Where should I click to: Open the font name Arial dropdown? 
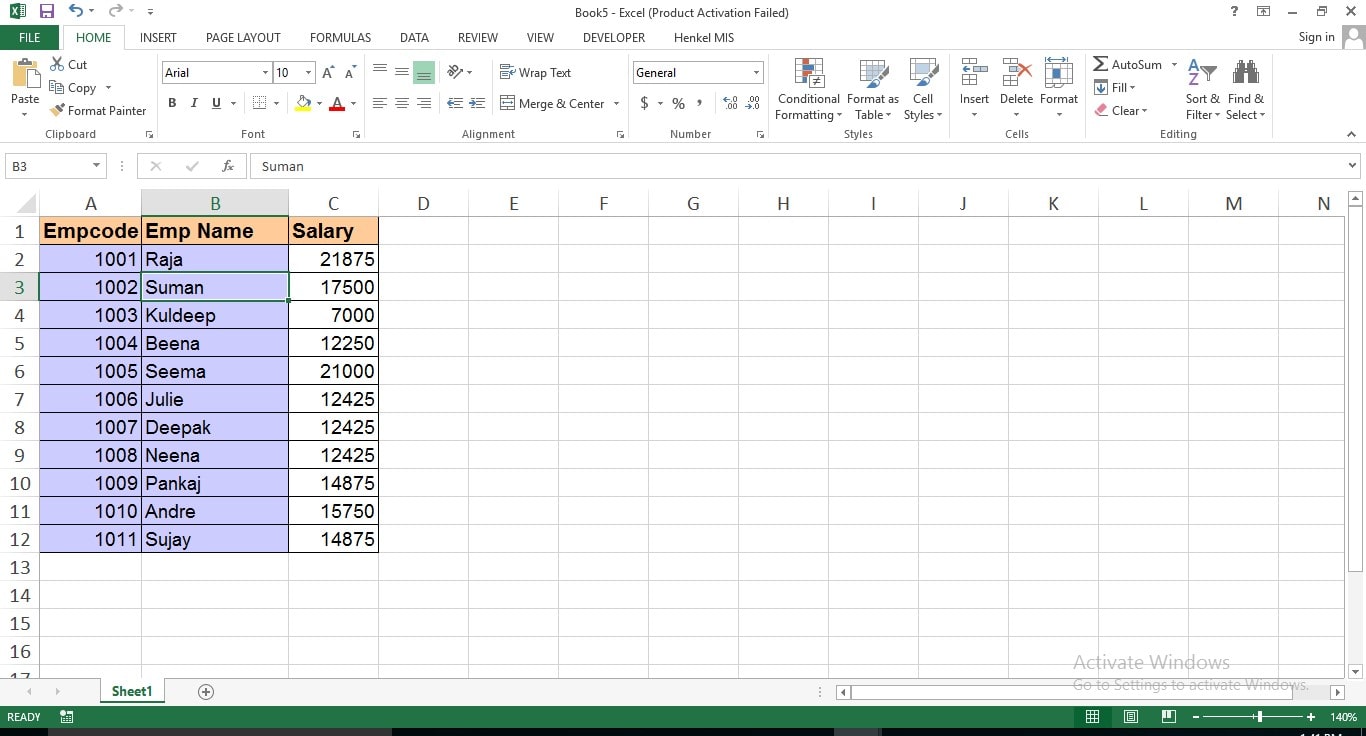point(265,73)
